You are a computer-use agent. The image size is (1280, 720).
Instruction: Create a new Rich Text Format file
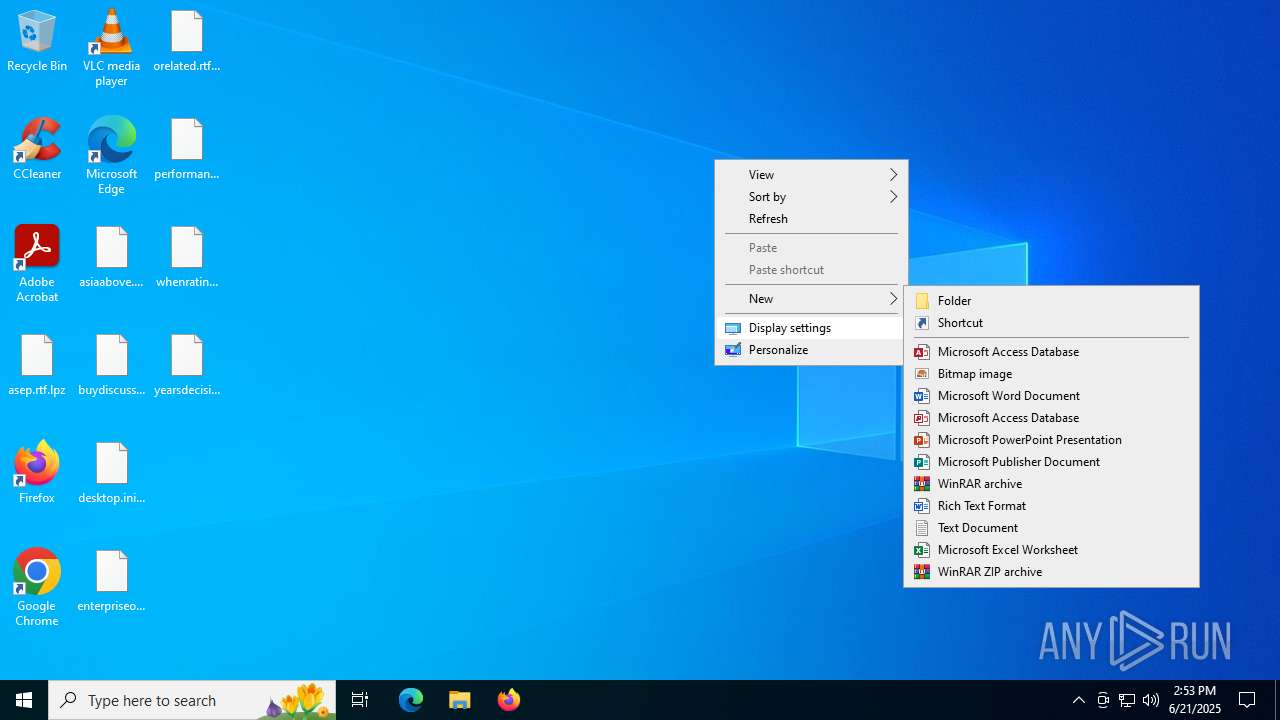[x=1051, y=506]
